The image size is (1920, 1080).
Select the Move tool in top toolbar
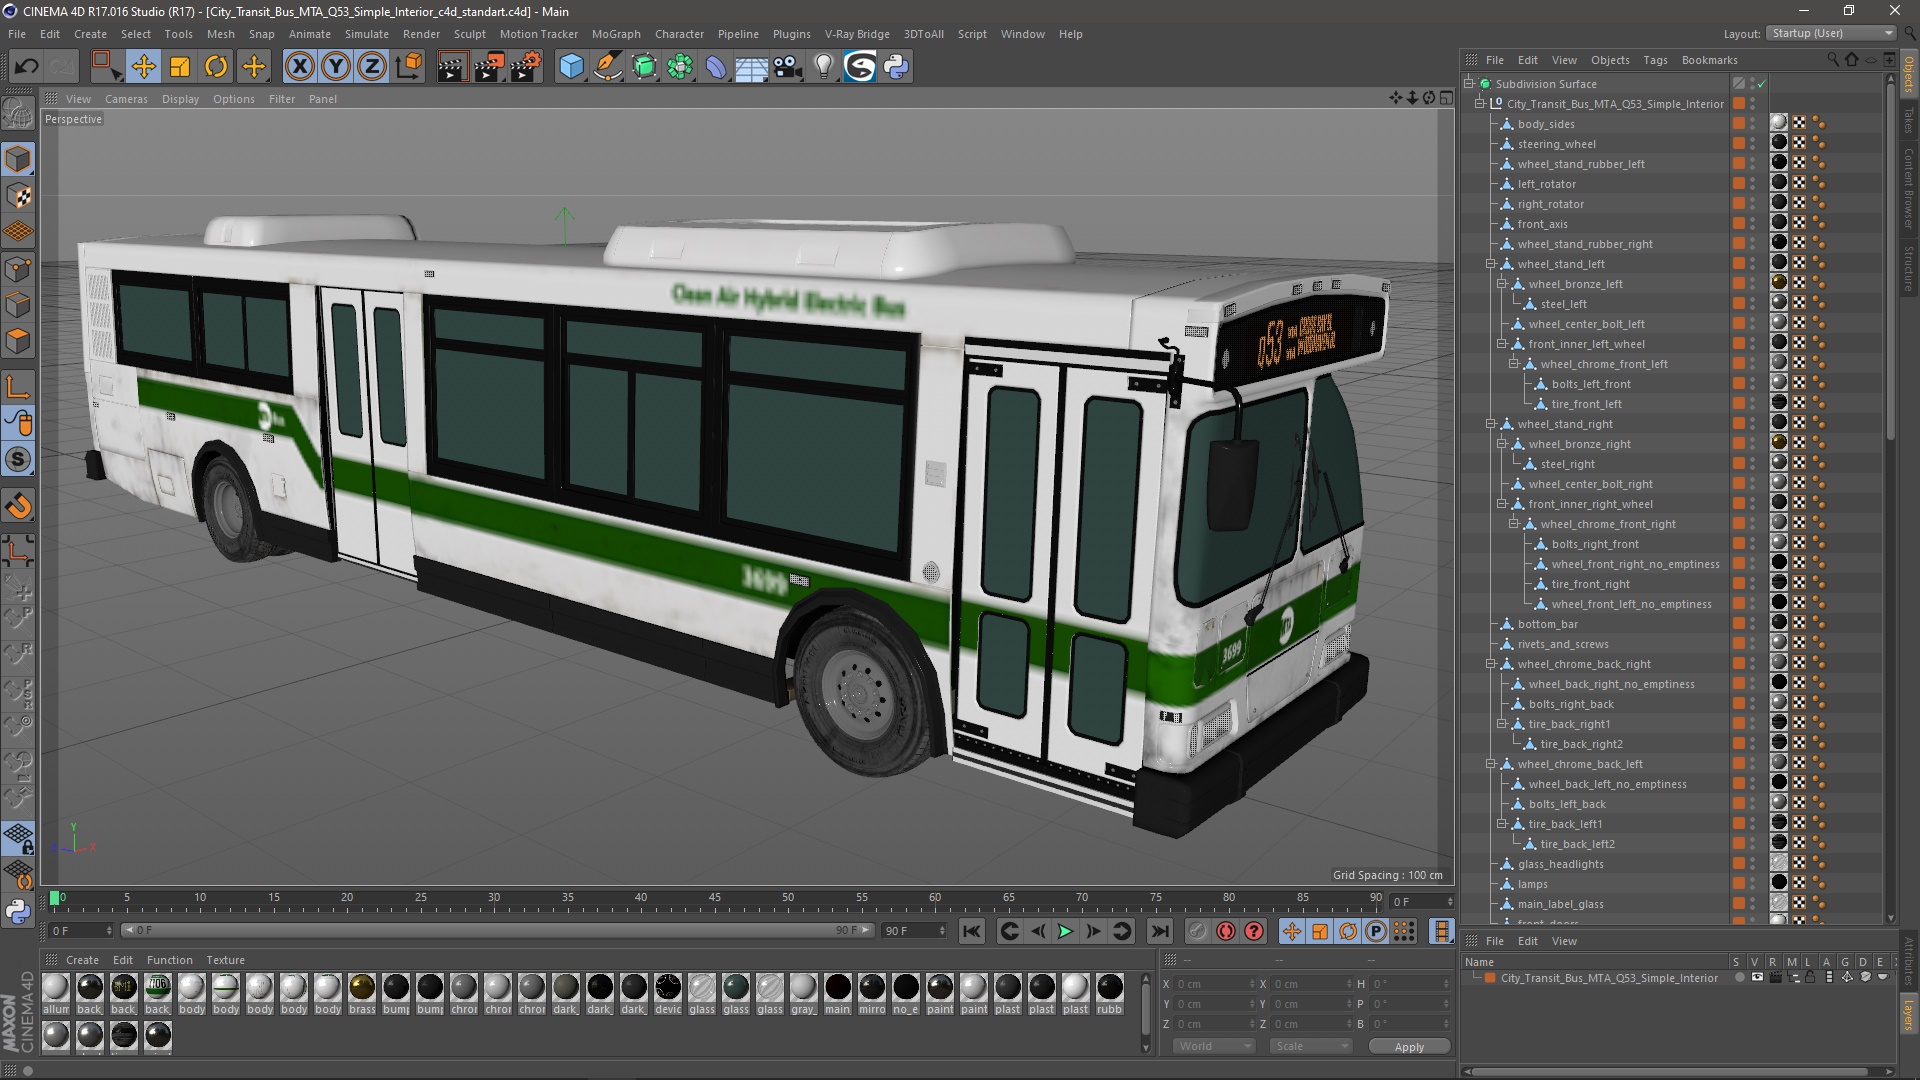pyautogui.click(x=143, y=66)
